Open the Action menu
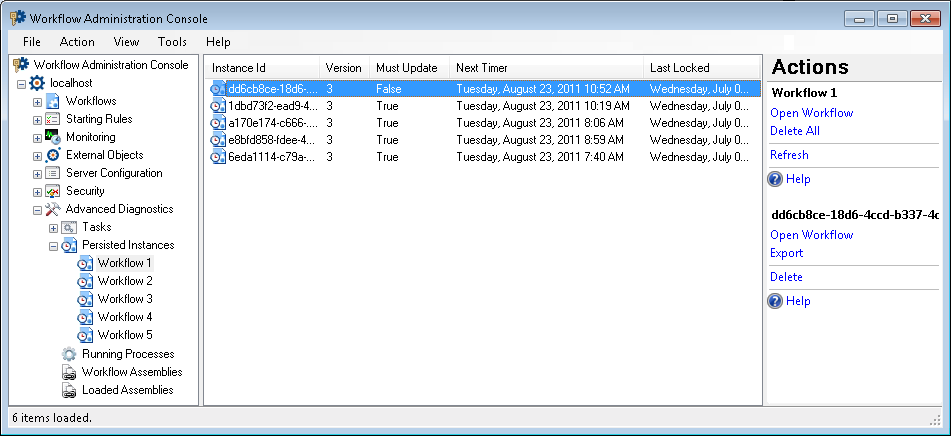951x436 pixels. (x=77, y=42)
